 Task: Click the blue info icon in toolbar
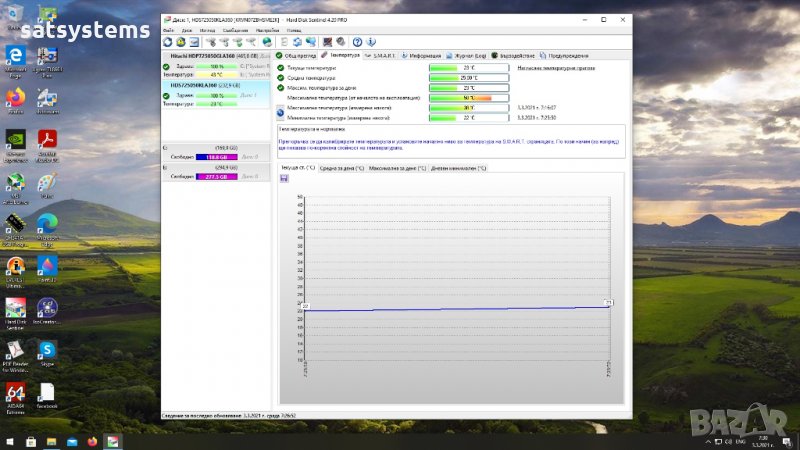pyautogui.click(x=371, y=42)
